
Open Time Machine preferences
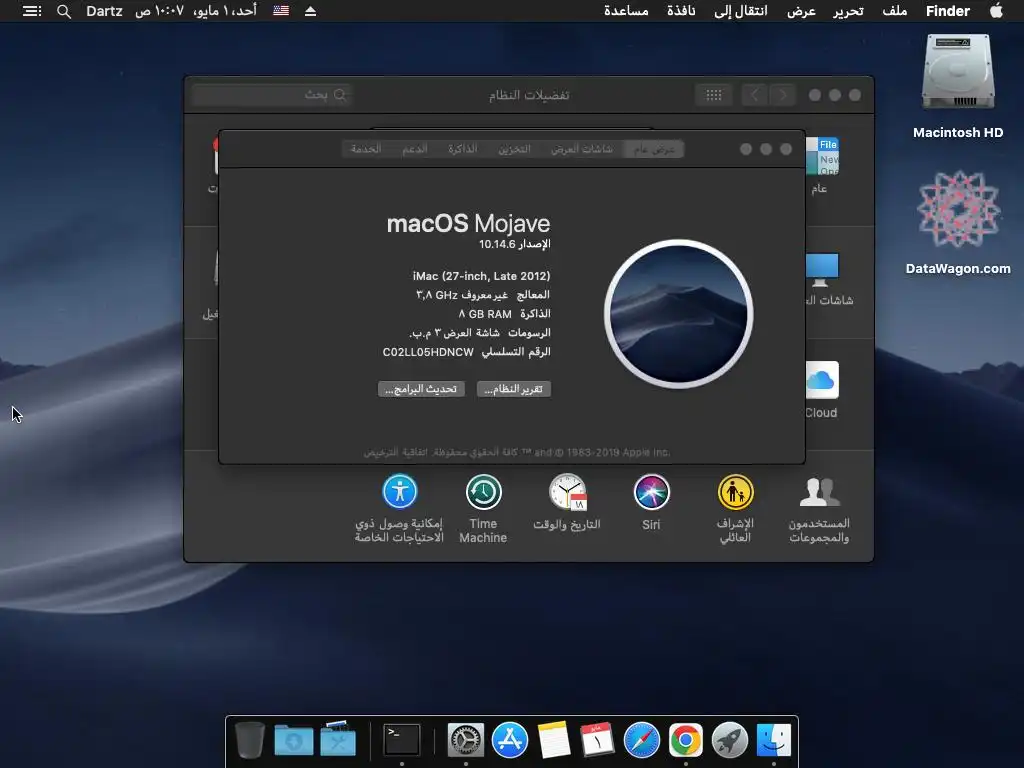(483, 492)
